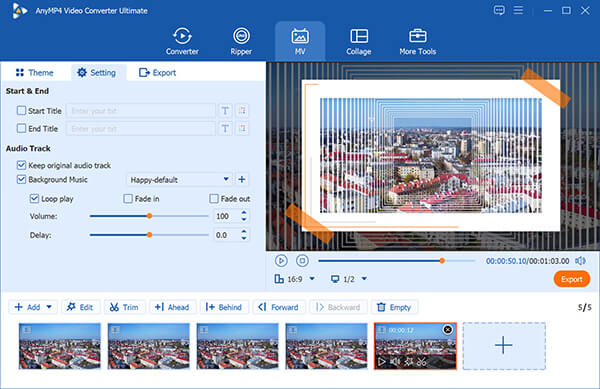Move the selected clip Forward

click(278, 307)
